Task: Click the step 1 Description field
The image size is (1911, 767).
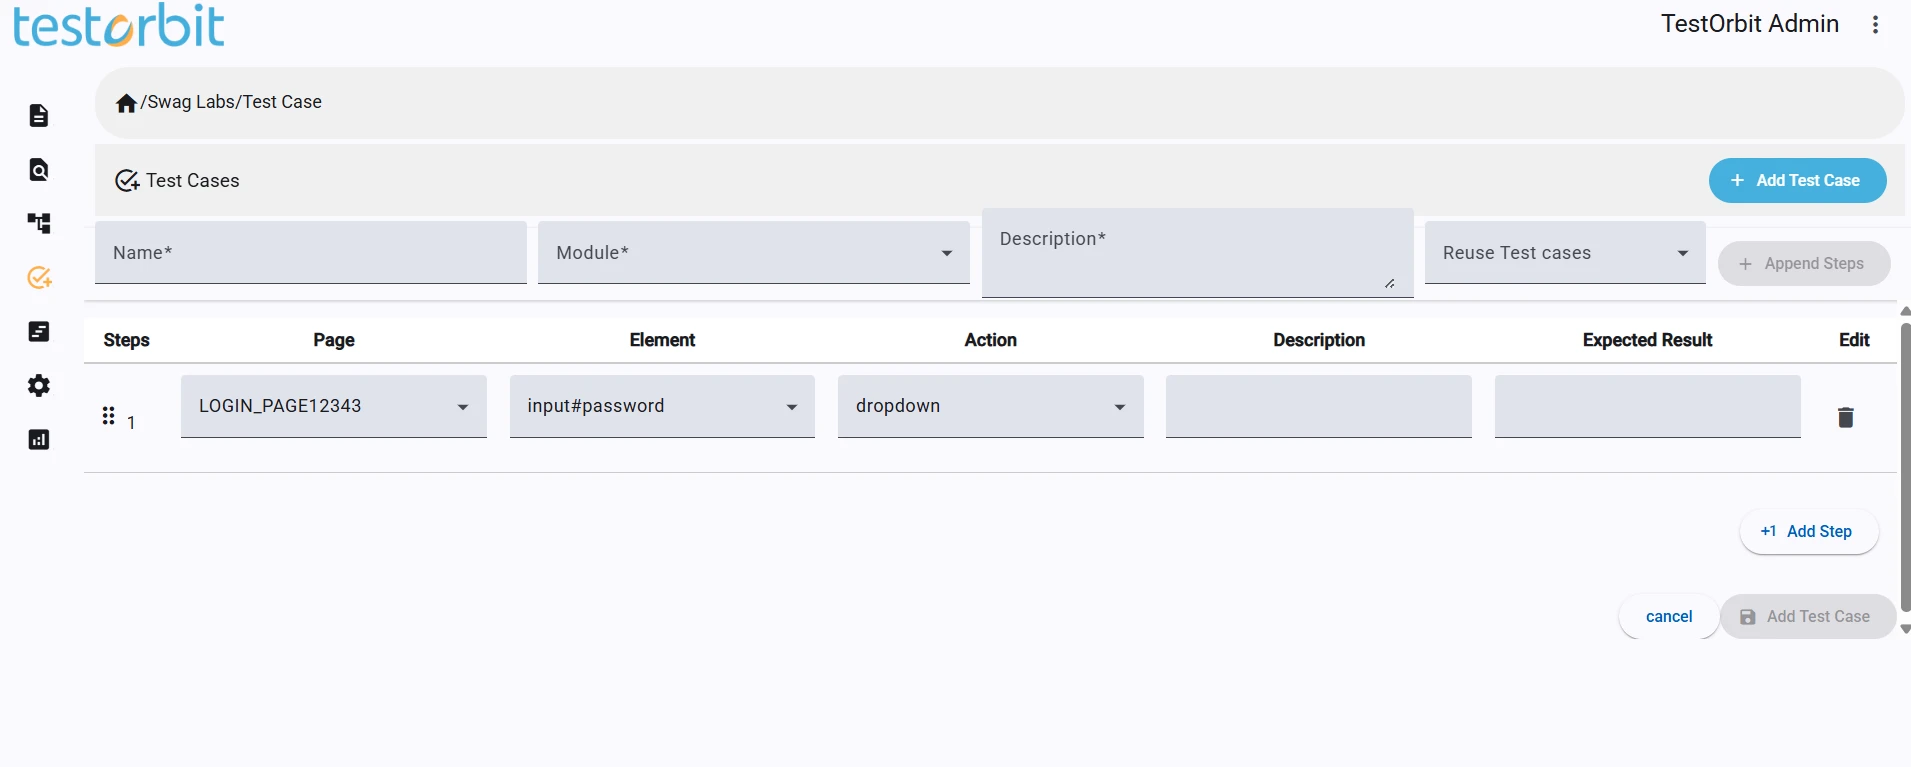Action: coord(1319,406)
